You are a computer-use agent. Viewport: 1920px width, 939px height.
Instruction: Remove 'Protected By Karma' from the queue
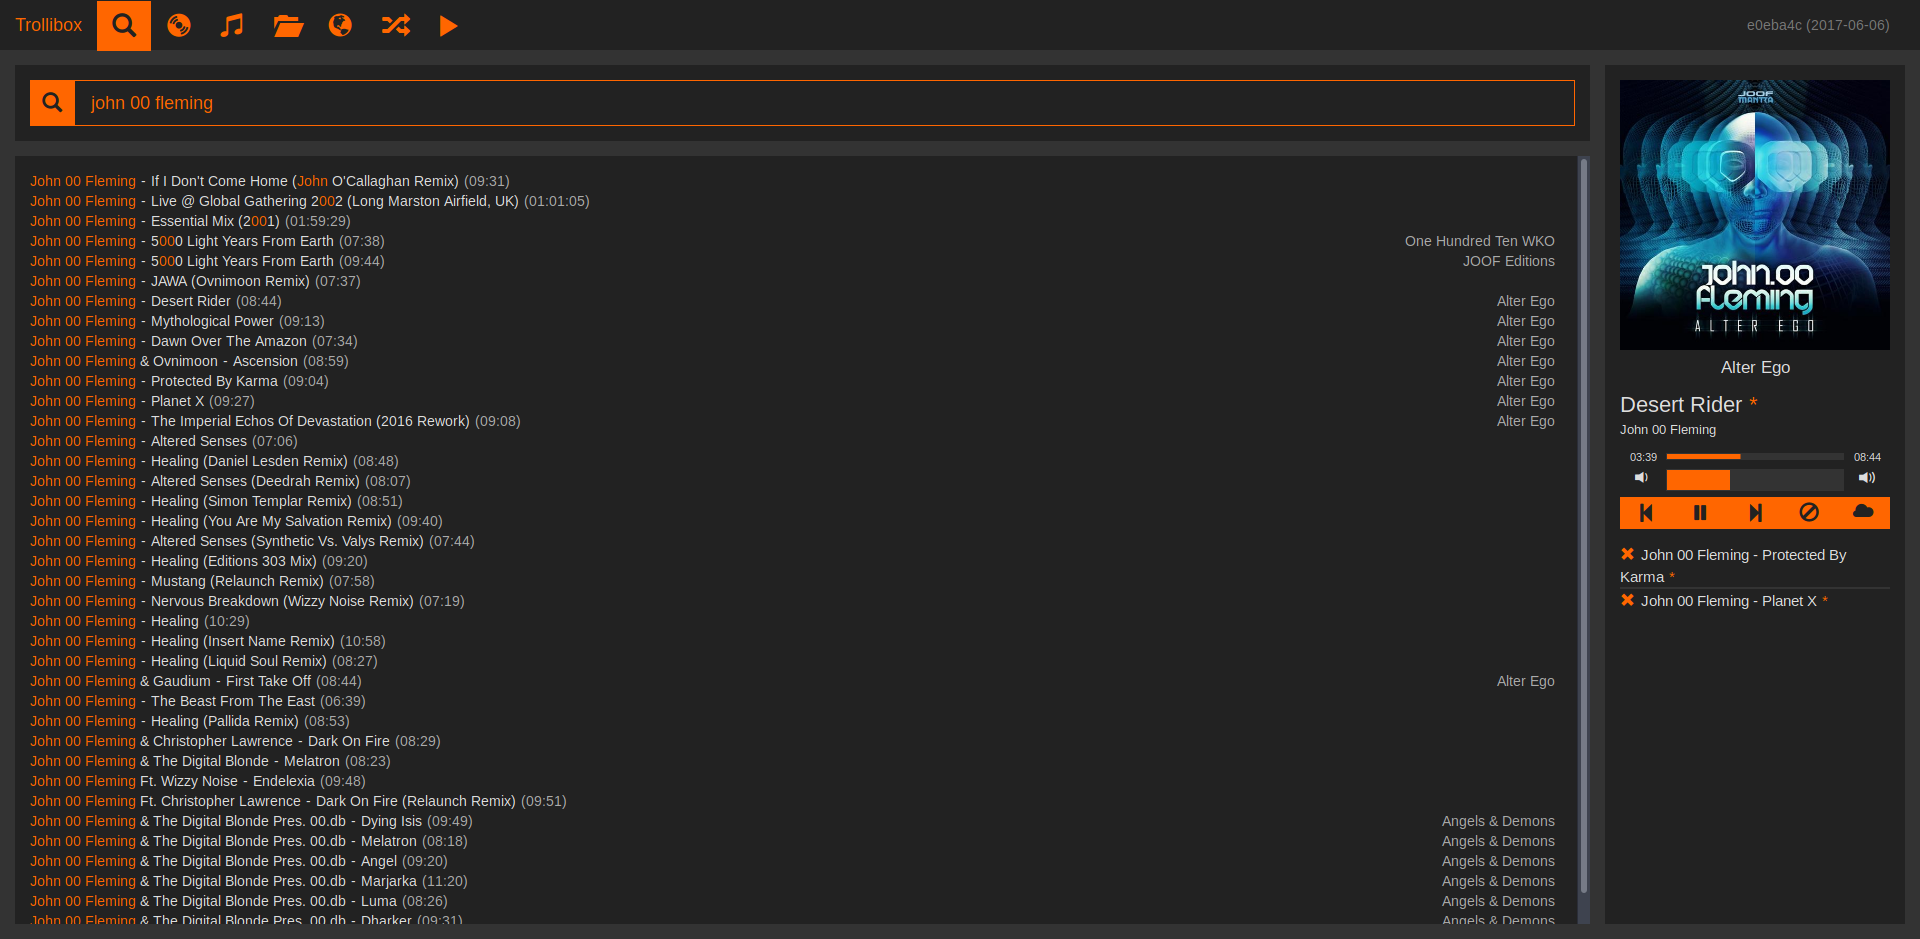click(x=1628, y=554)
